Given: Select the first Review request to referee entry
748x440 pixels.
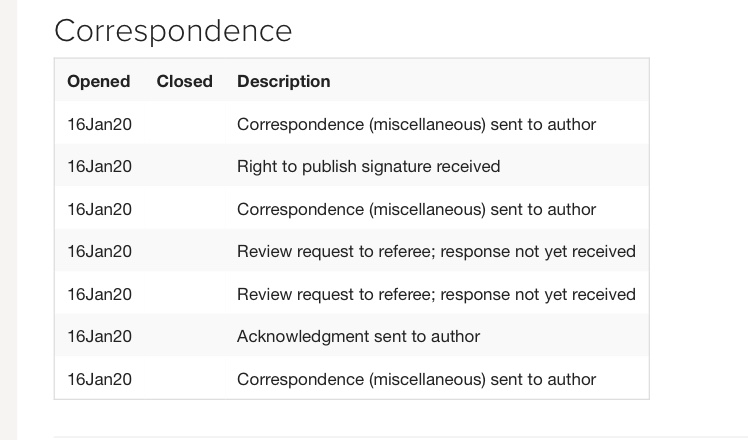Looking at the screenshot, I should 436,252.
